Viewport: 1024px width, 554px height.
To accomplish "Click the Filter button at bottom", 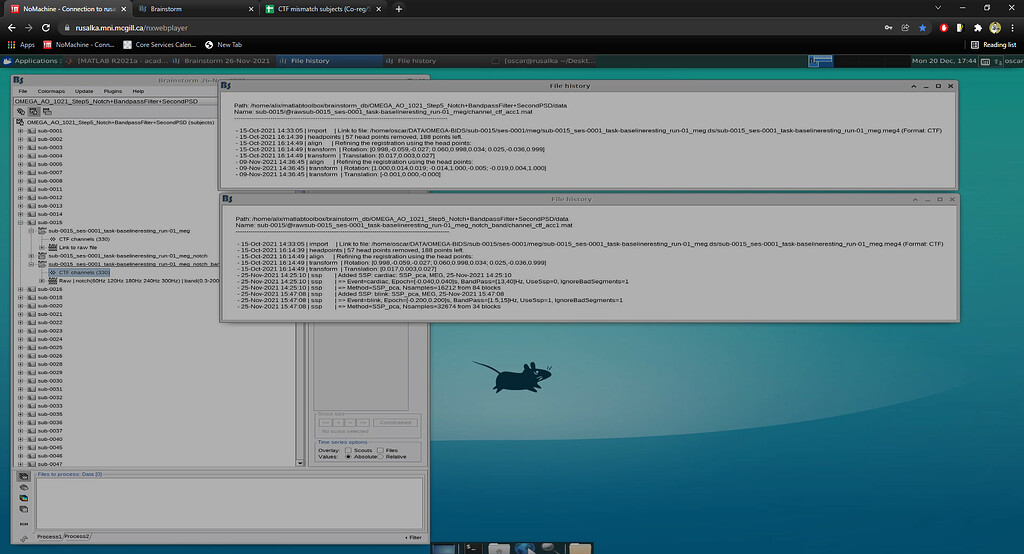I will pyautogui.click(x=414, y=537).
